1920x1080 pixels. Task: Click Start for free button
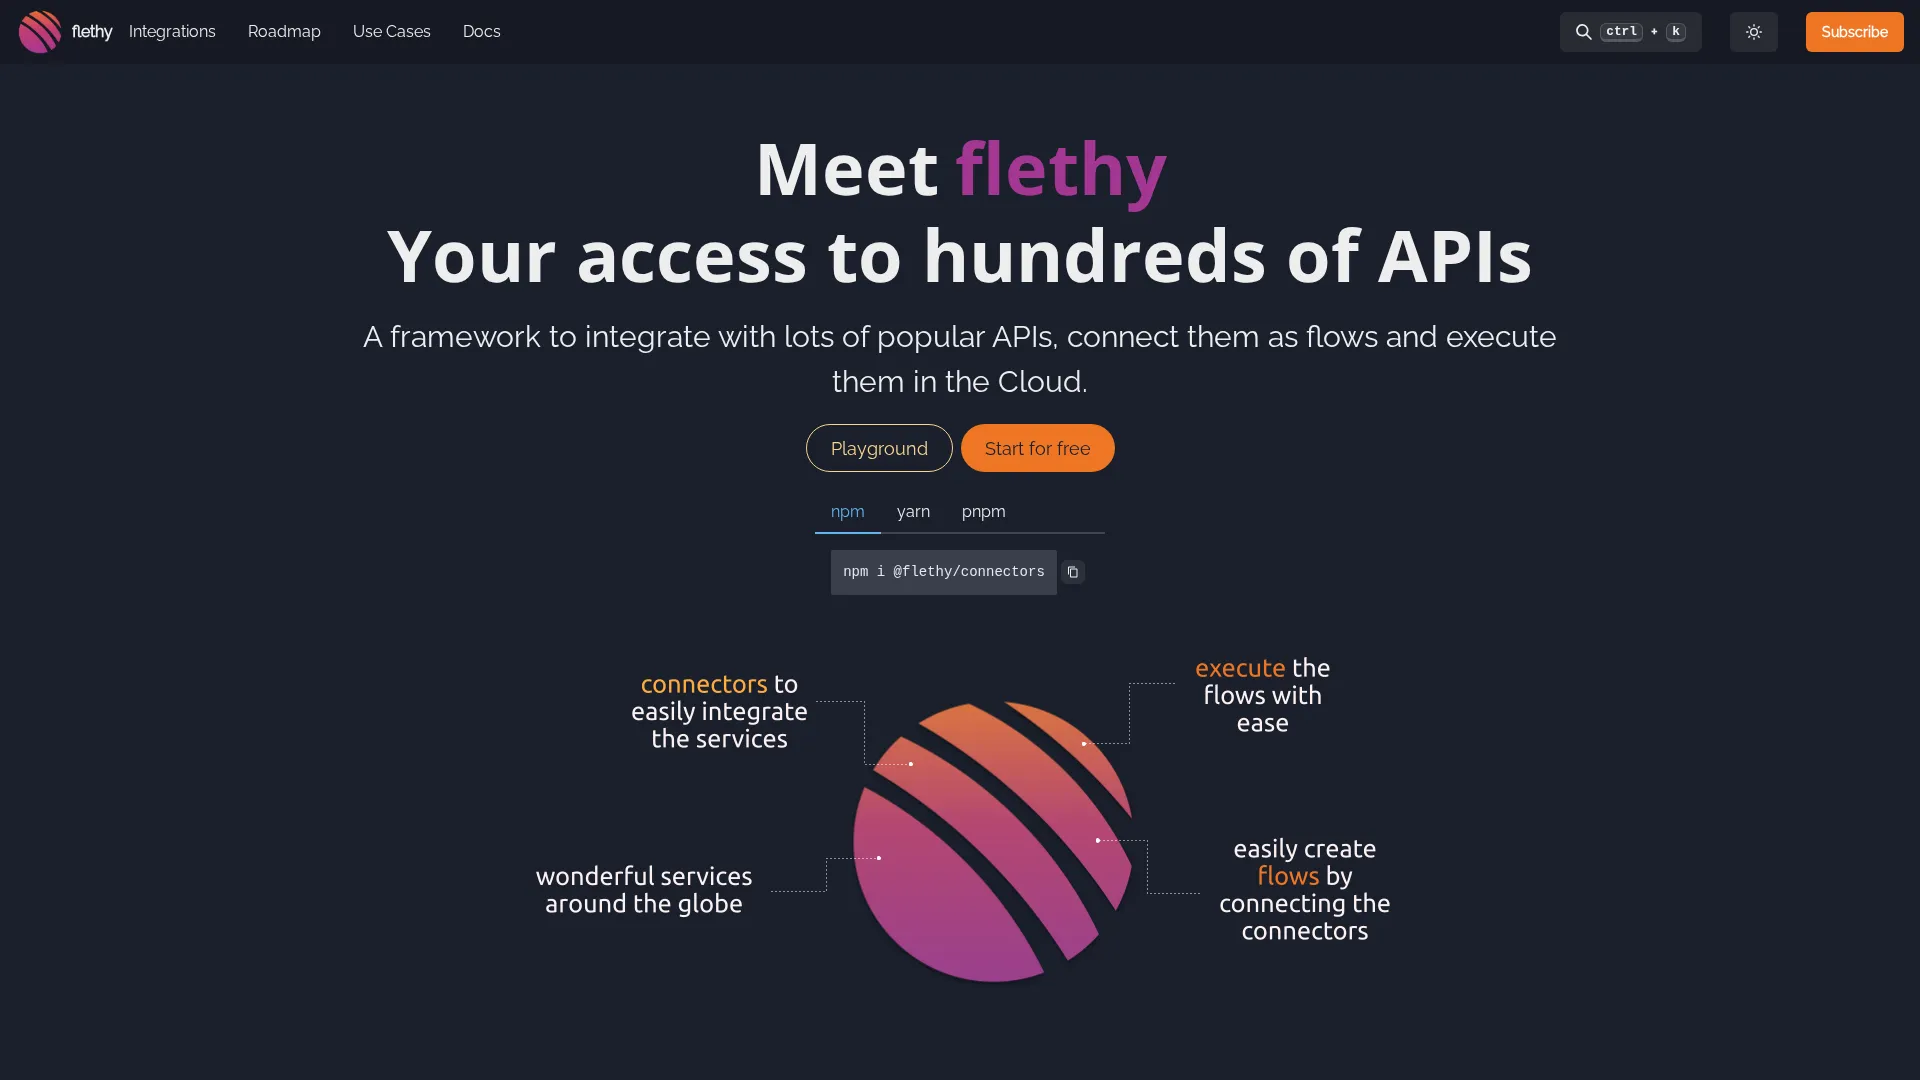click(1037, 448)
